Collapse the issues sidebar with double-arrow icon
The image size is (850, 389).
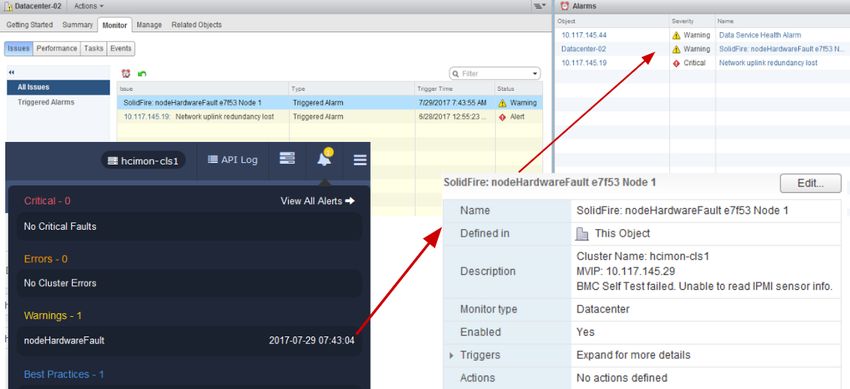[x=11, y=73]
